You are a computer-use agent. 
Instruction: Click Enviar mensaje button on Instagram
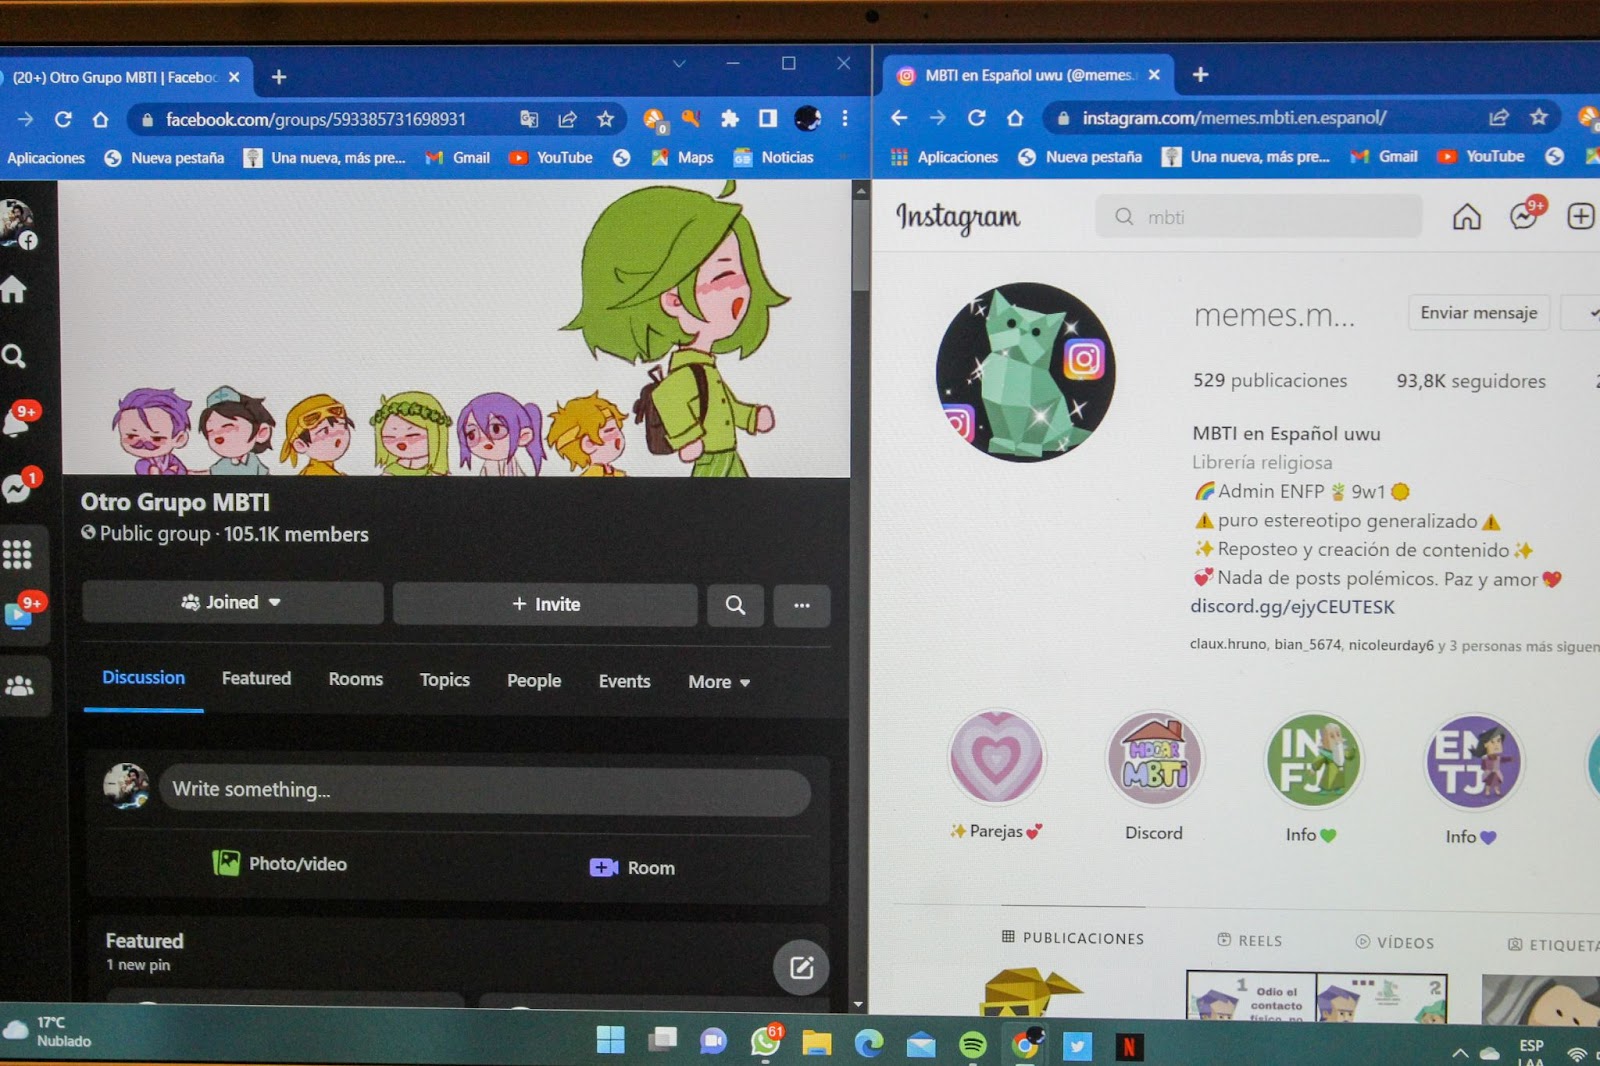point(1479,313)
